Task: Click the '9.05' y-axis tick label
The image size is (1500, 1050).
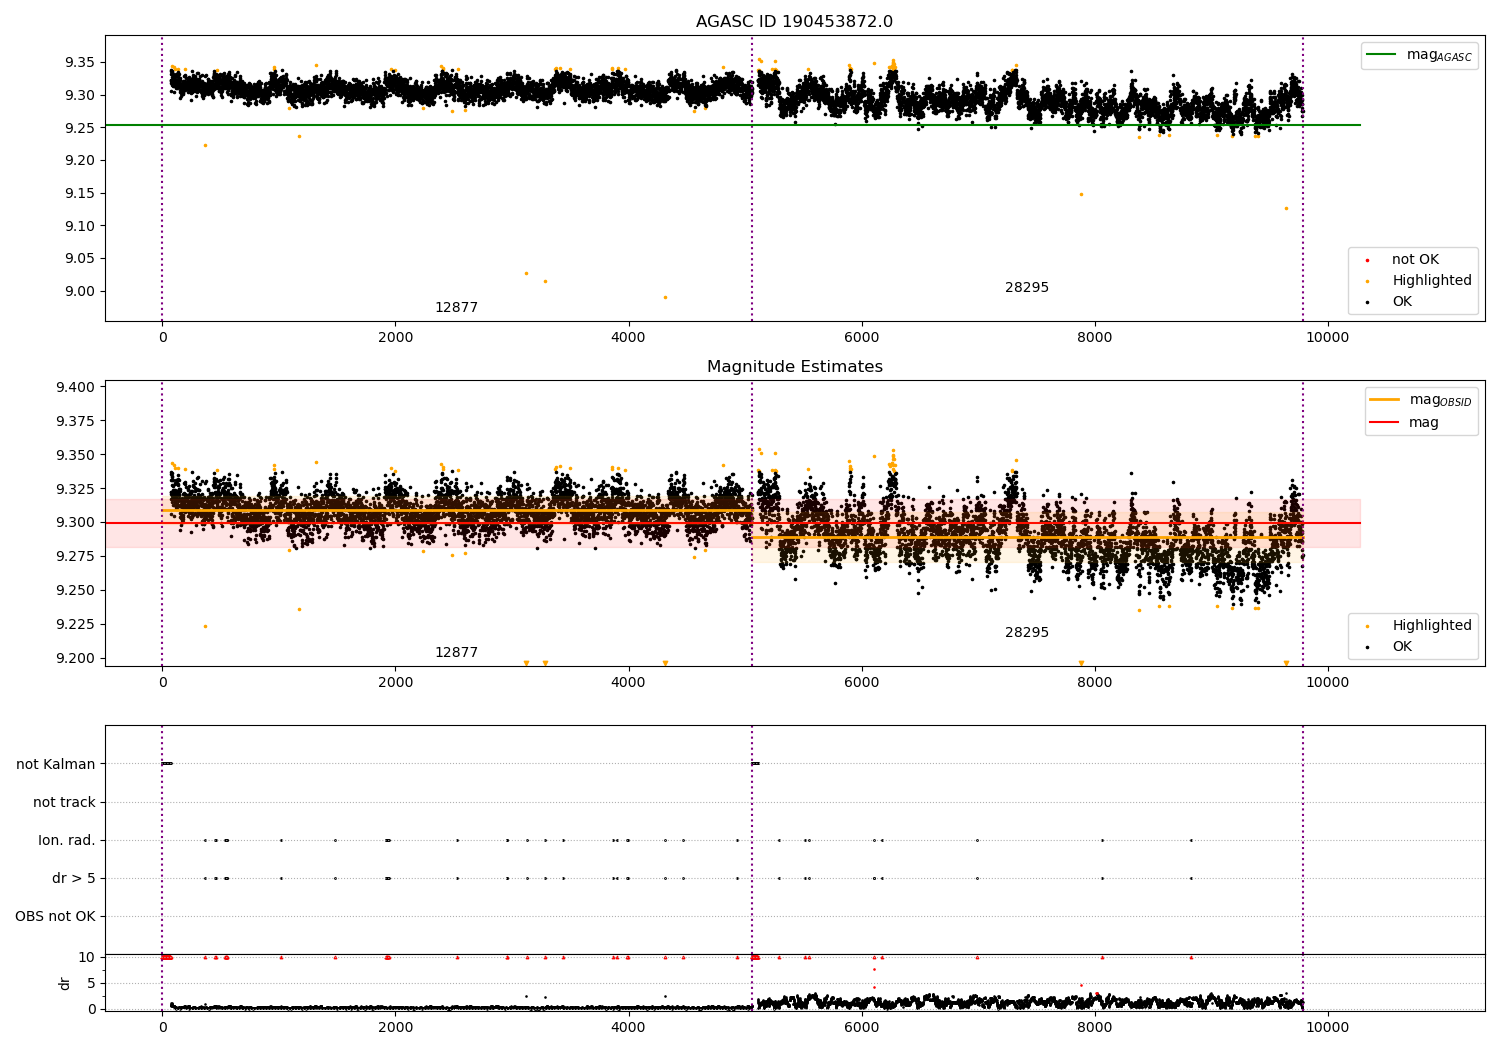Action: 80,259
